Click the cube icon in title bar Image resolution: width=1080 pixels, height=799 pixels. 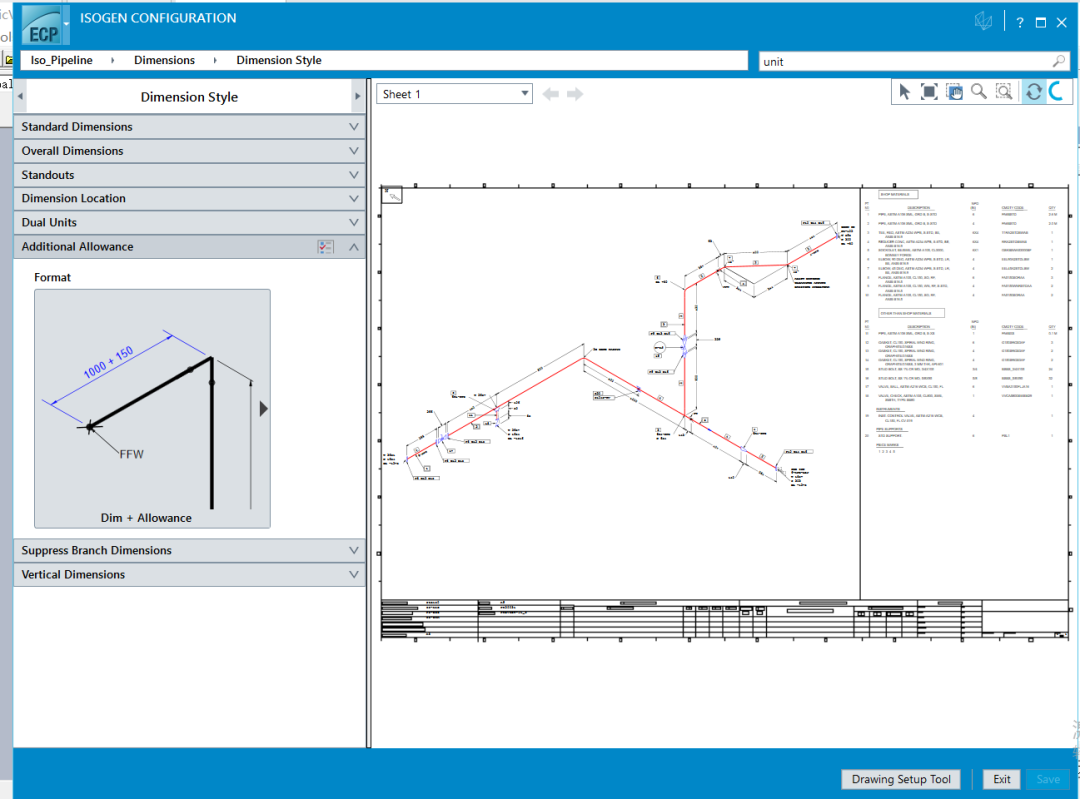[984, 21]
